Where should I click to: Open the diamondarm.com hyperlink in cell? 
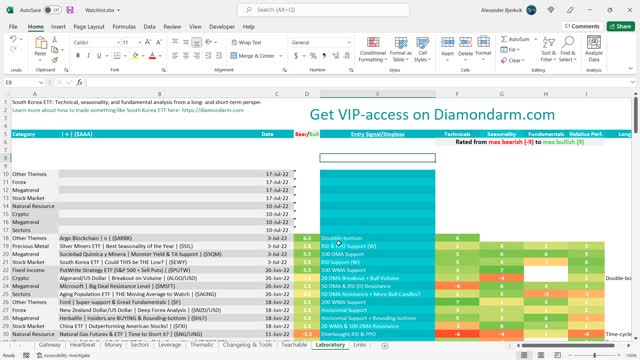pyautogui.click(x=213, y=110)
